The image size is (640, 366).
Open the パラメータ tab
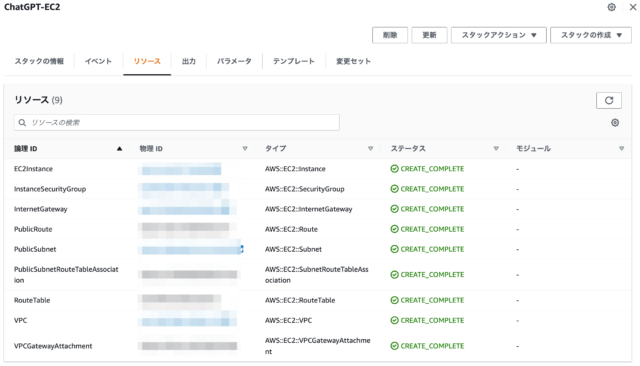pyautogui.click(x=234, y=61)
